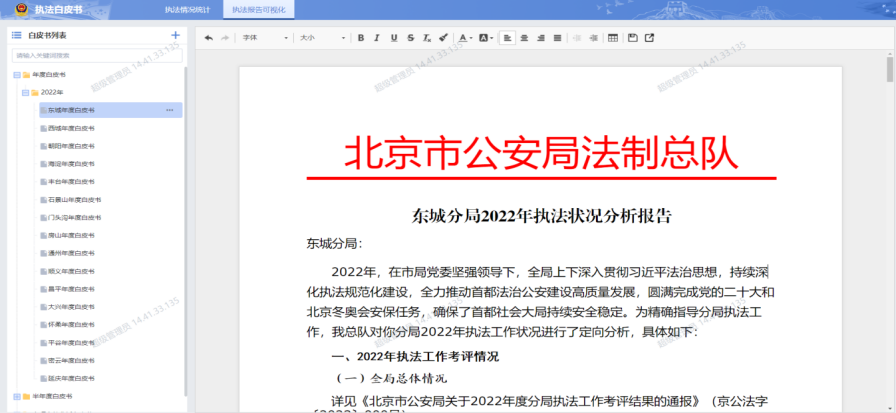896x413 pixels.
Task: Toggle bold formatting
Action: coord(360,38)
